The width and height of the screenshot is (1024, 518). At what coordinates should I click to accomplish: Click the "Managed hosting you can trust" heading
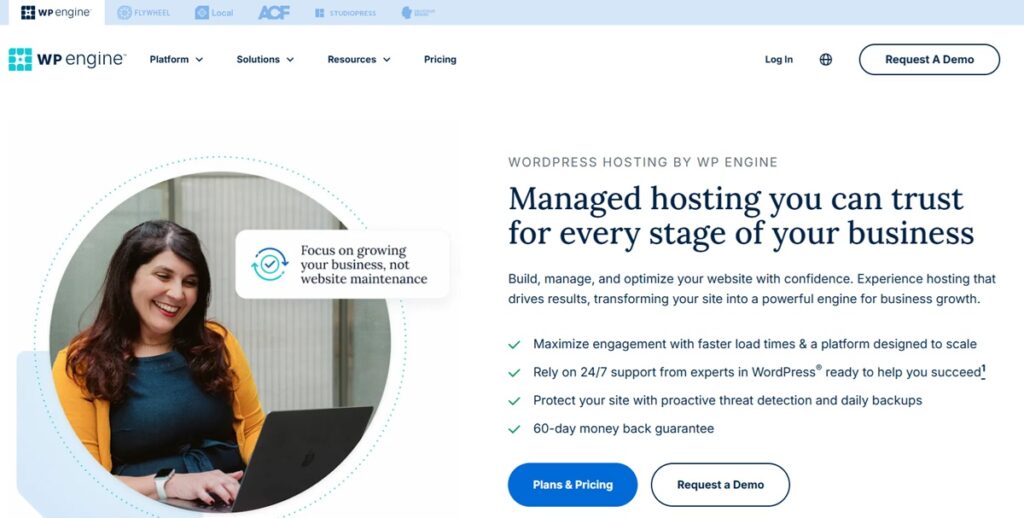[741, 216]
